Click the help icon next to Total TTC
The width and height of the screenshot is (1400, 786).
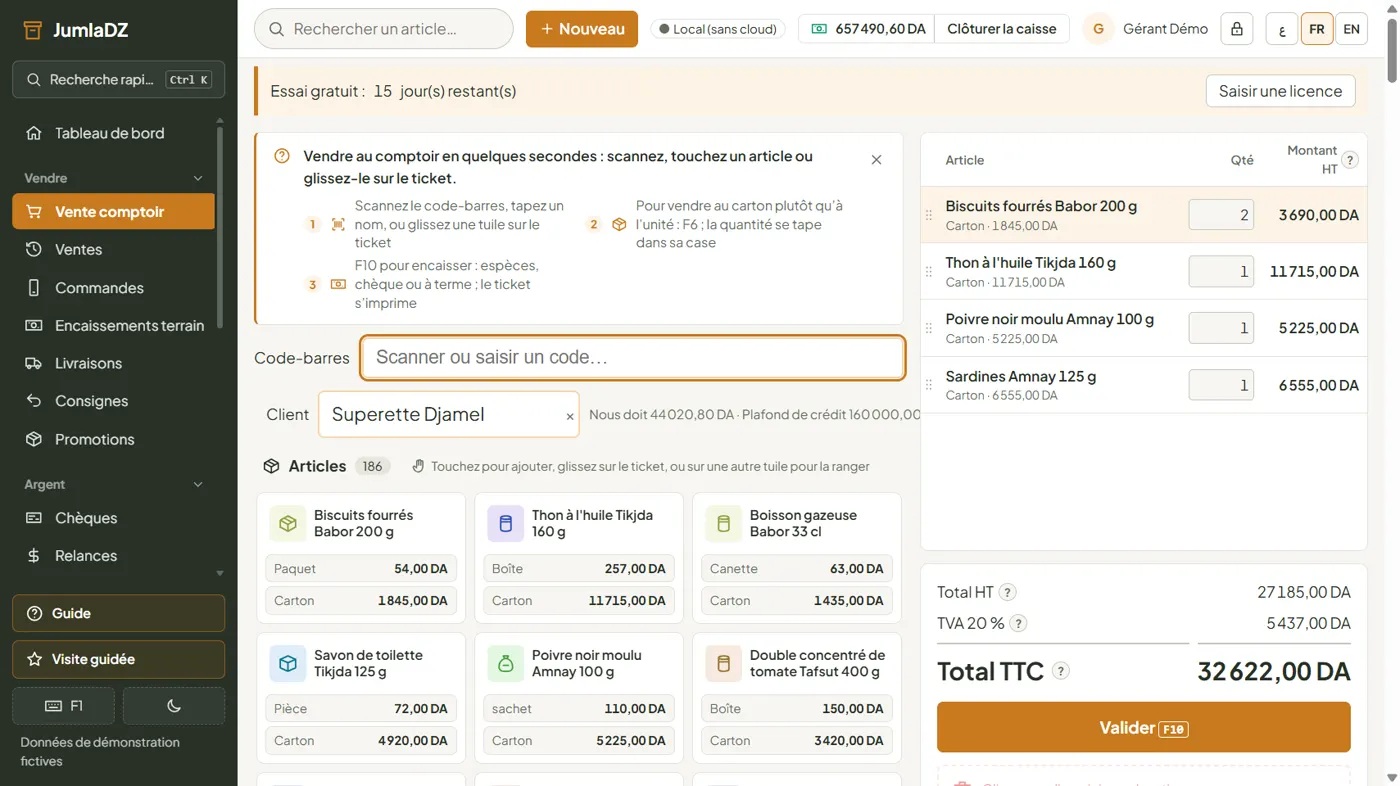1061,671
